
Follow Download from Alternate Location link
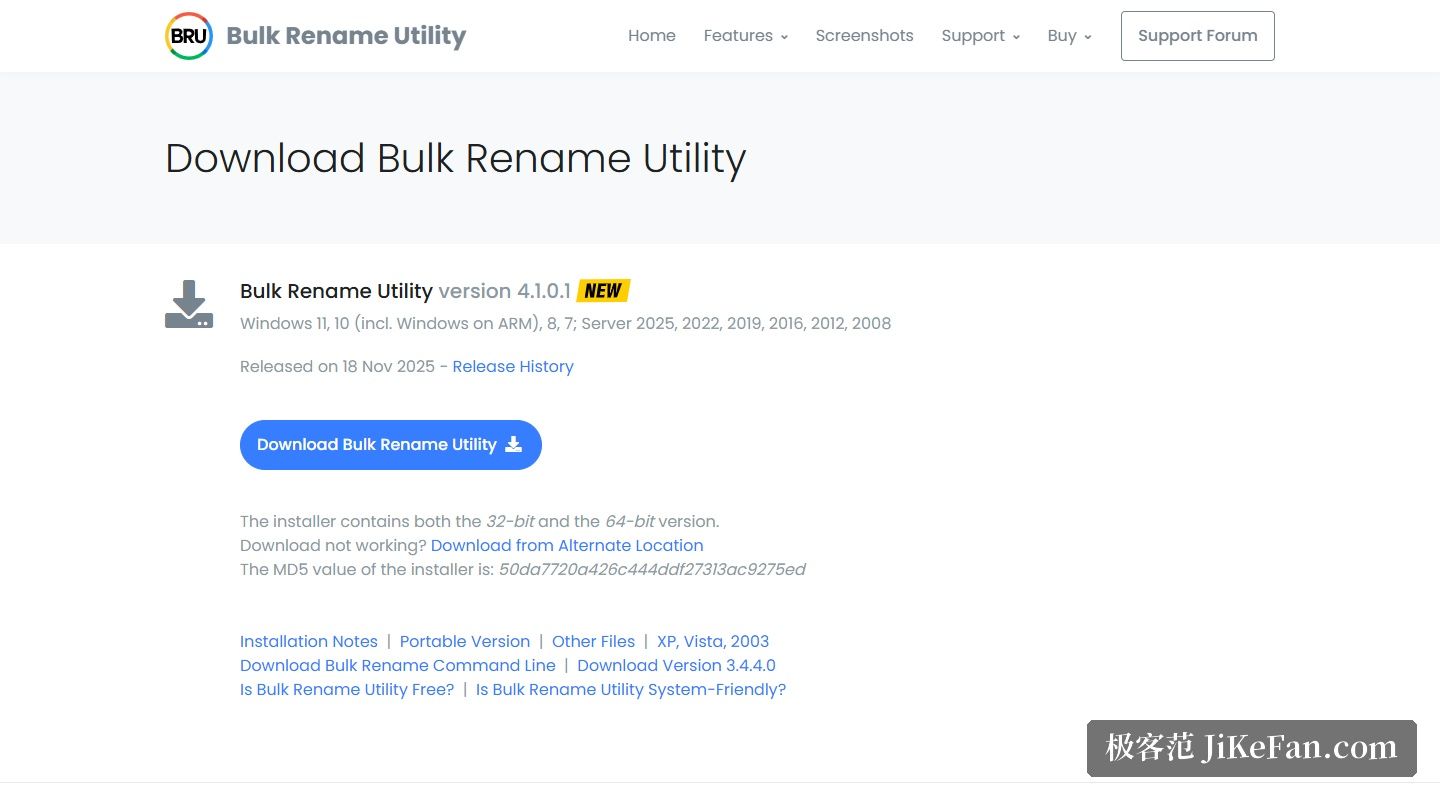coord(567,546)
